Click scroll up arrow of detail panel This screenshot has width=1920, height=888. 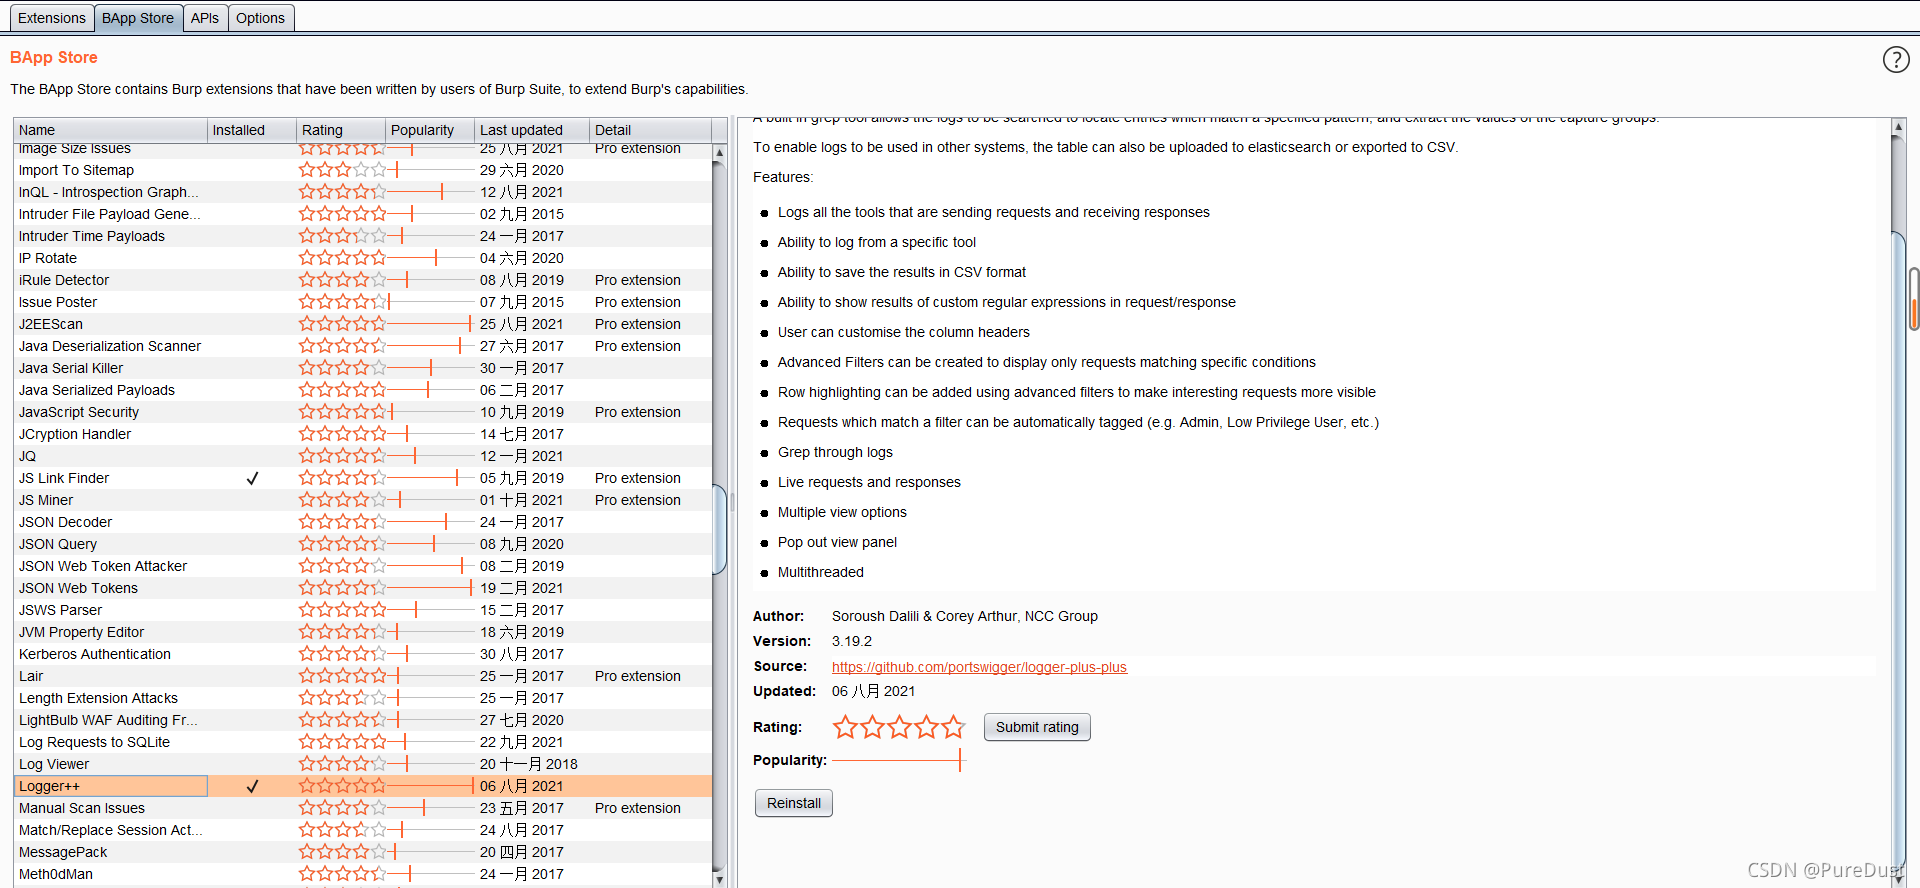coord(1898,127)
